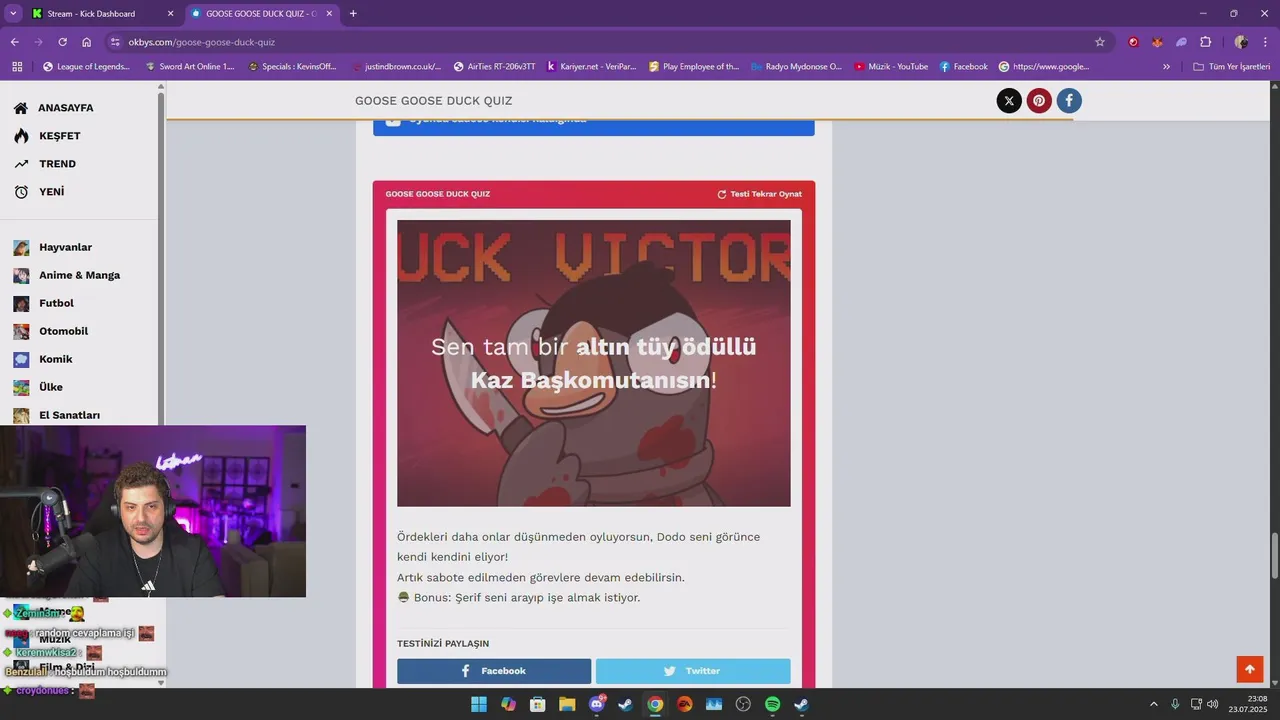Switch to the Stream - Kick Dashboard tab

tap(101, 14)
